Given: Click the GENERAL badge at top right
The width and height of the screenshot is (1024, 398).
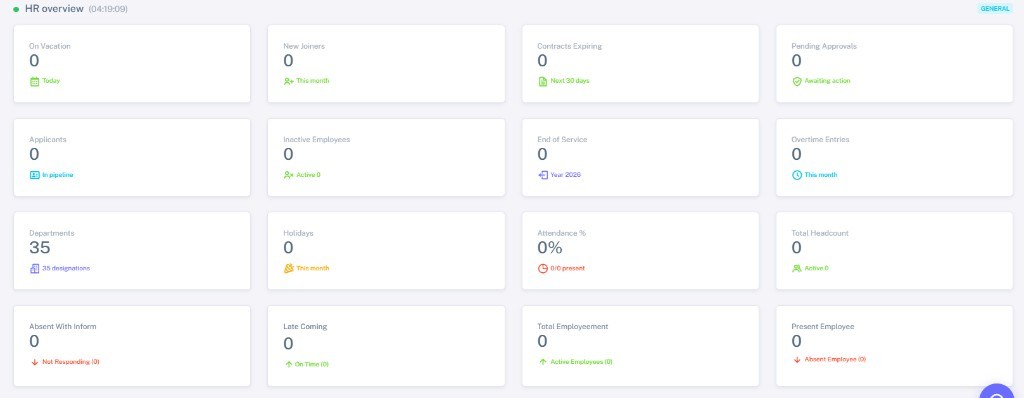Looking at the screenshot, I should point(995,8).
